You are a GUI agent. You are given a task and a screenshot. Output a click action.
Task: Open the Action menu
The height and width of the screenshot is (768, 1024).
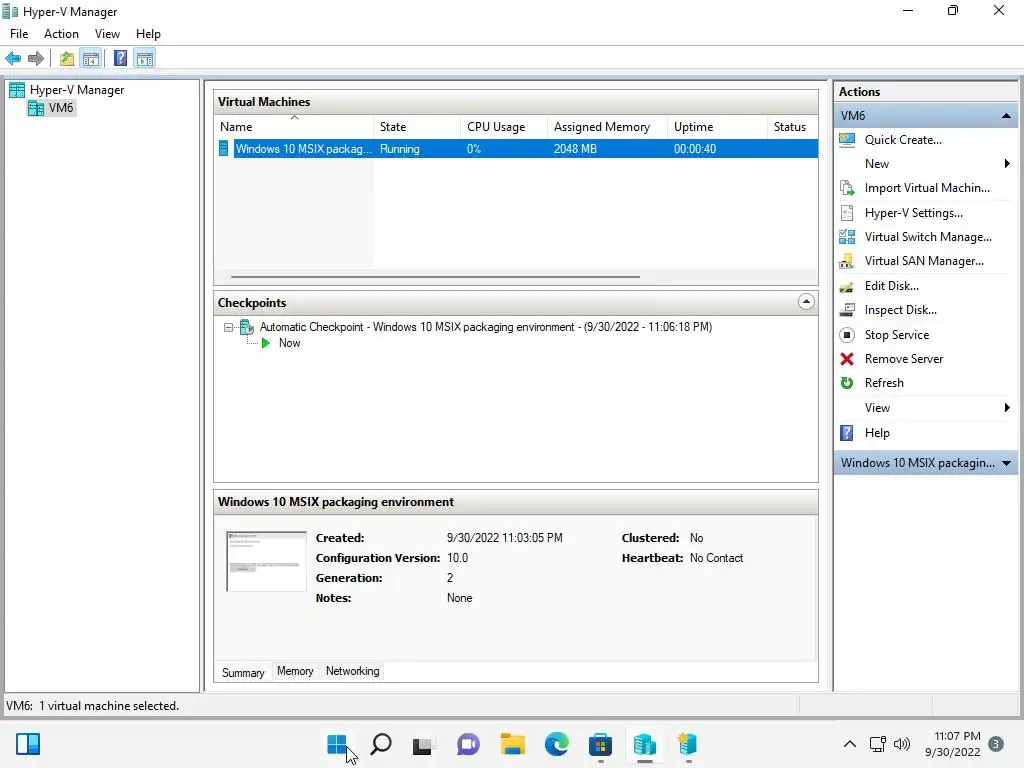click(x=61, y=34)
